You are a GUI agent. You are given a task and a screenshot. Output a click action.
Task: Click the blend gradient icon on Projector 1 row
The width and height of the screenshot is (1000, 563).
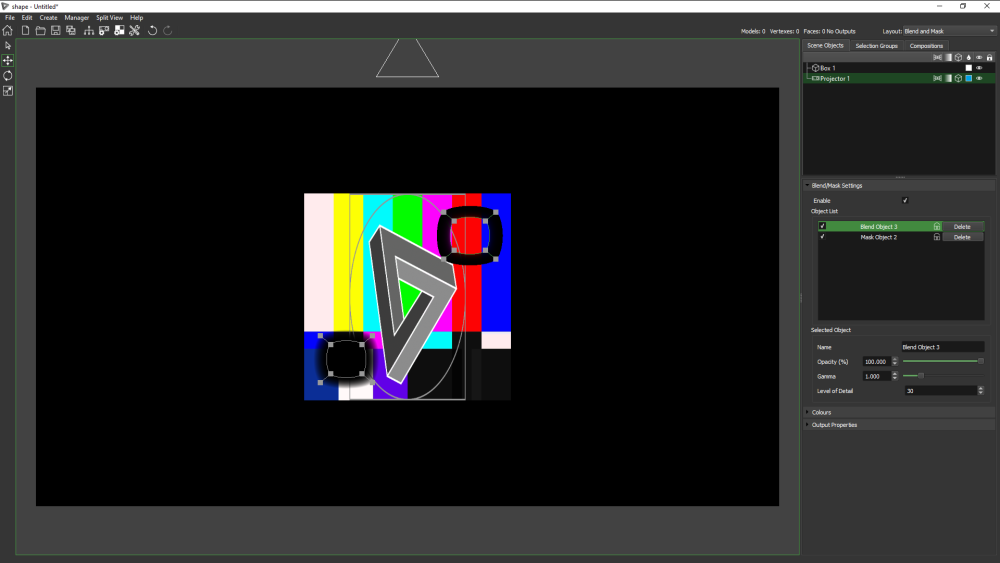(x=948, y=78)
